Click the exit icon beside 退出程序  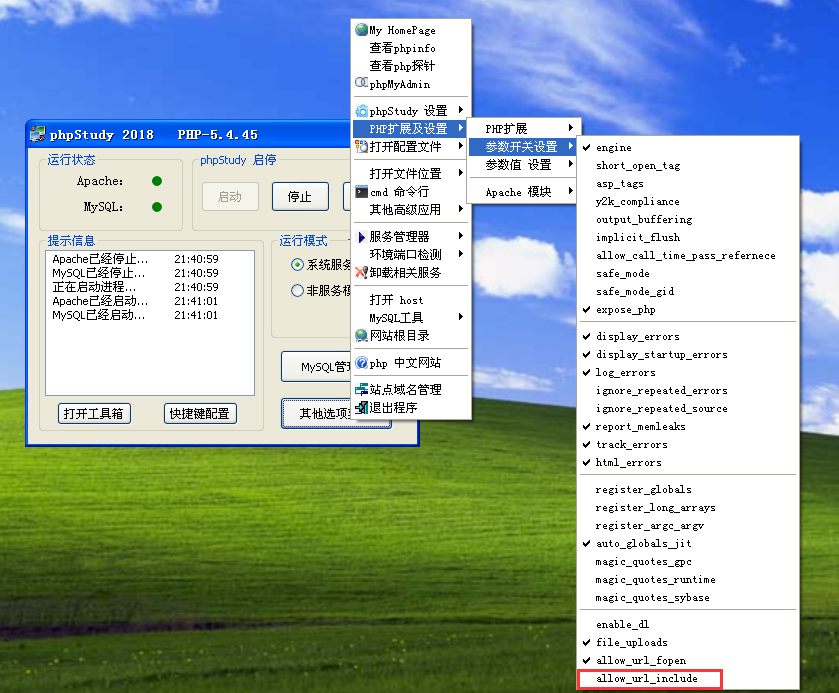[361, 407]
